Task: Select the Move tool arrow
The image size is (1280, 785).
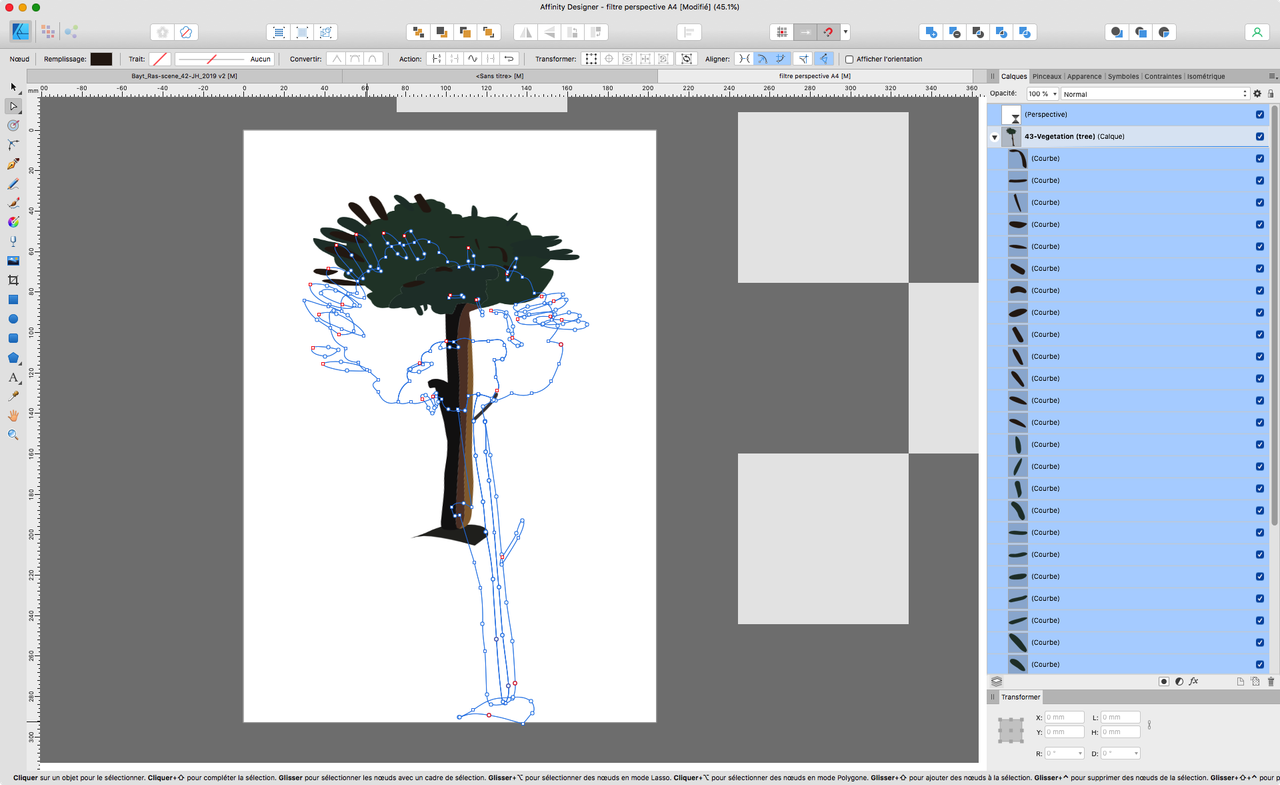Action: click(13, 87)
